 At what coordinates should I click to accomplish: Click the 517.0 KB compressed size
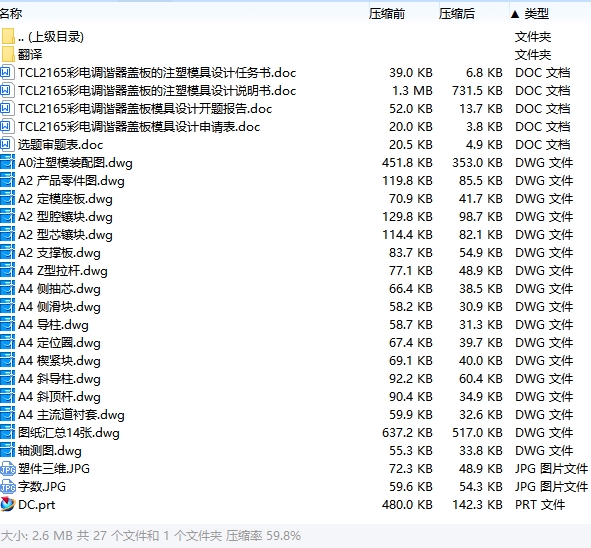[477, 433]
